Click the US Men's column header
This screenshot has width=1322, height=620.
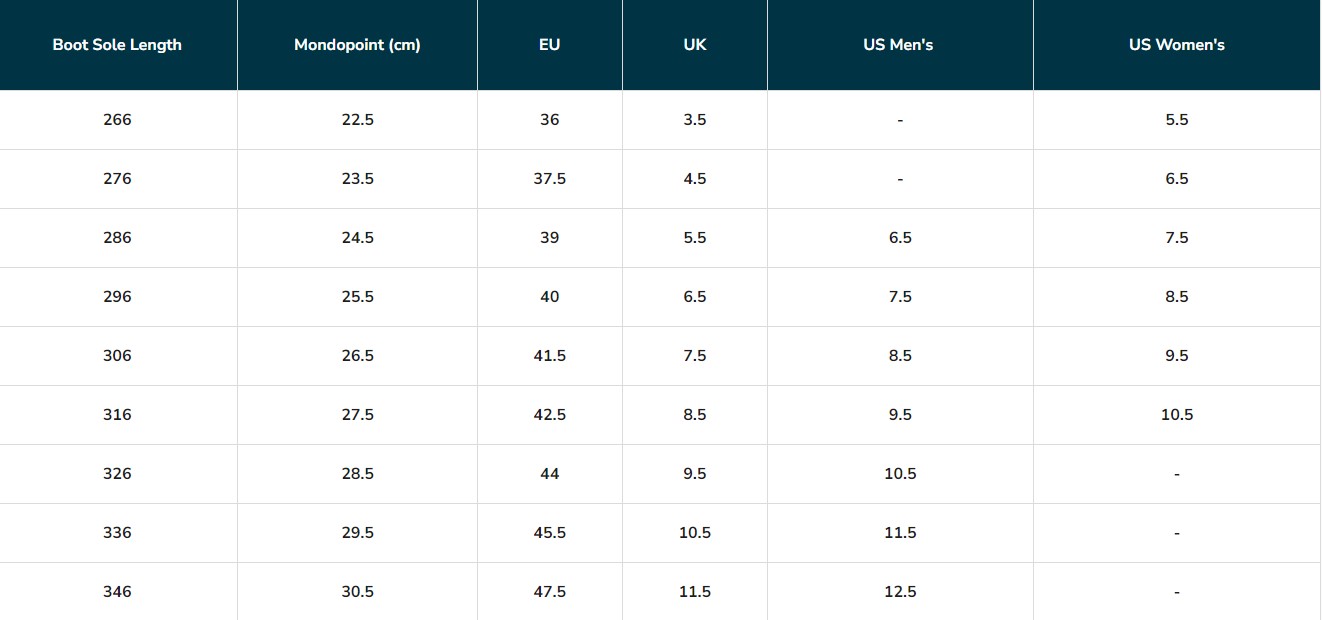pyautogui.click(x=899, y=45)
